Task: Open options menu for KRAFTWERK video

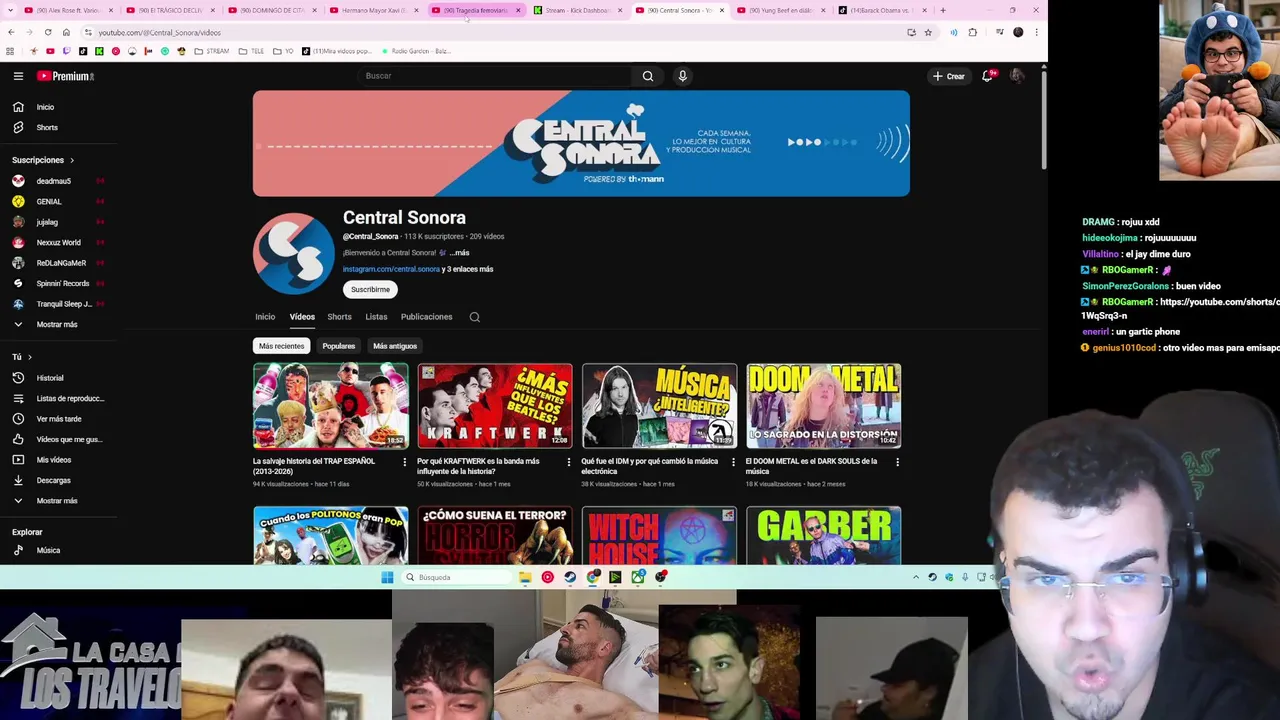Action: (x=569, y=462)
